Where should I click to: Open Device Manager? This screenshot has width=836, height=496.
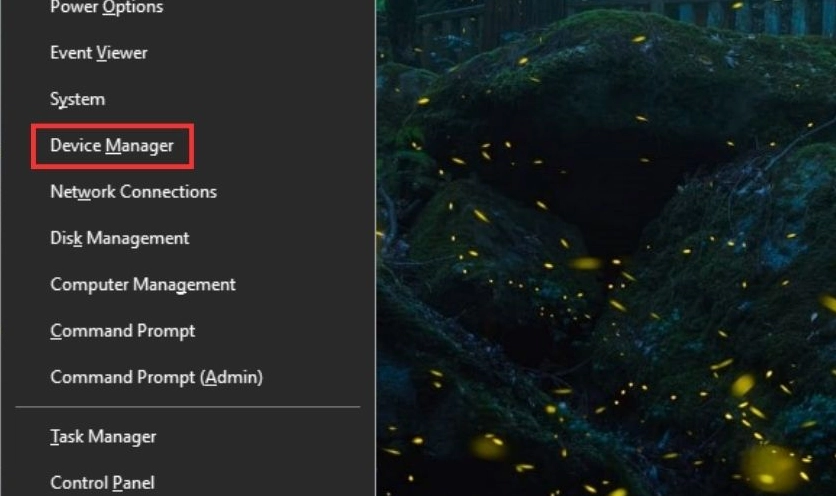pos(112,146)
